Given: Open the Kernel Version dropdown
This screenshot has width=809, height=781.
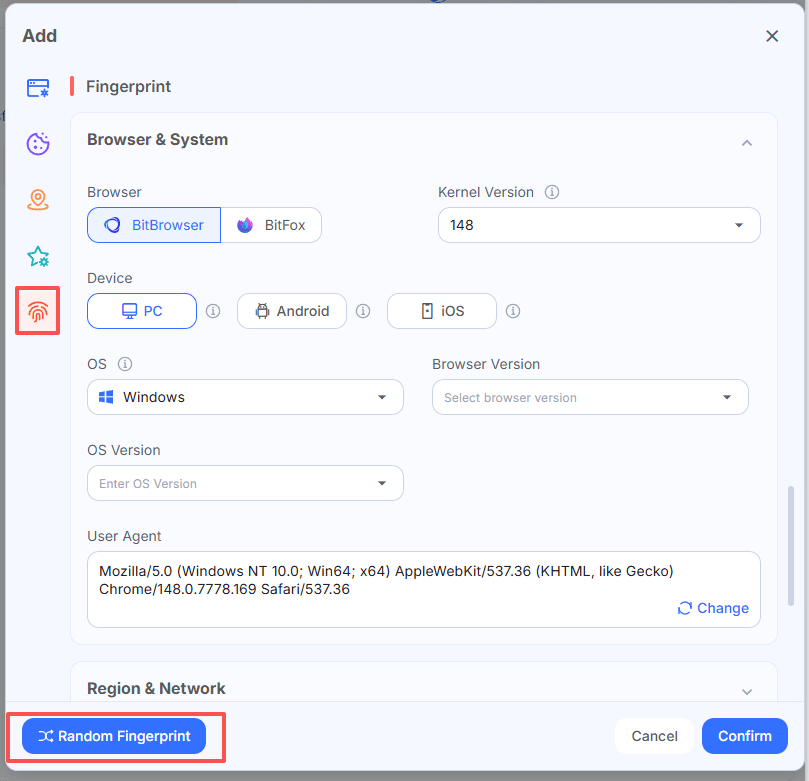Looking at the screenshot, I should pos(599,225).
